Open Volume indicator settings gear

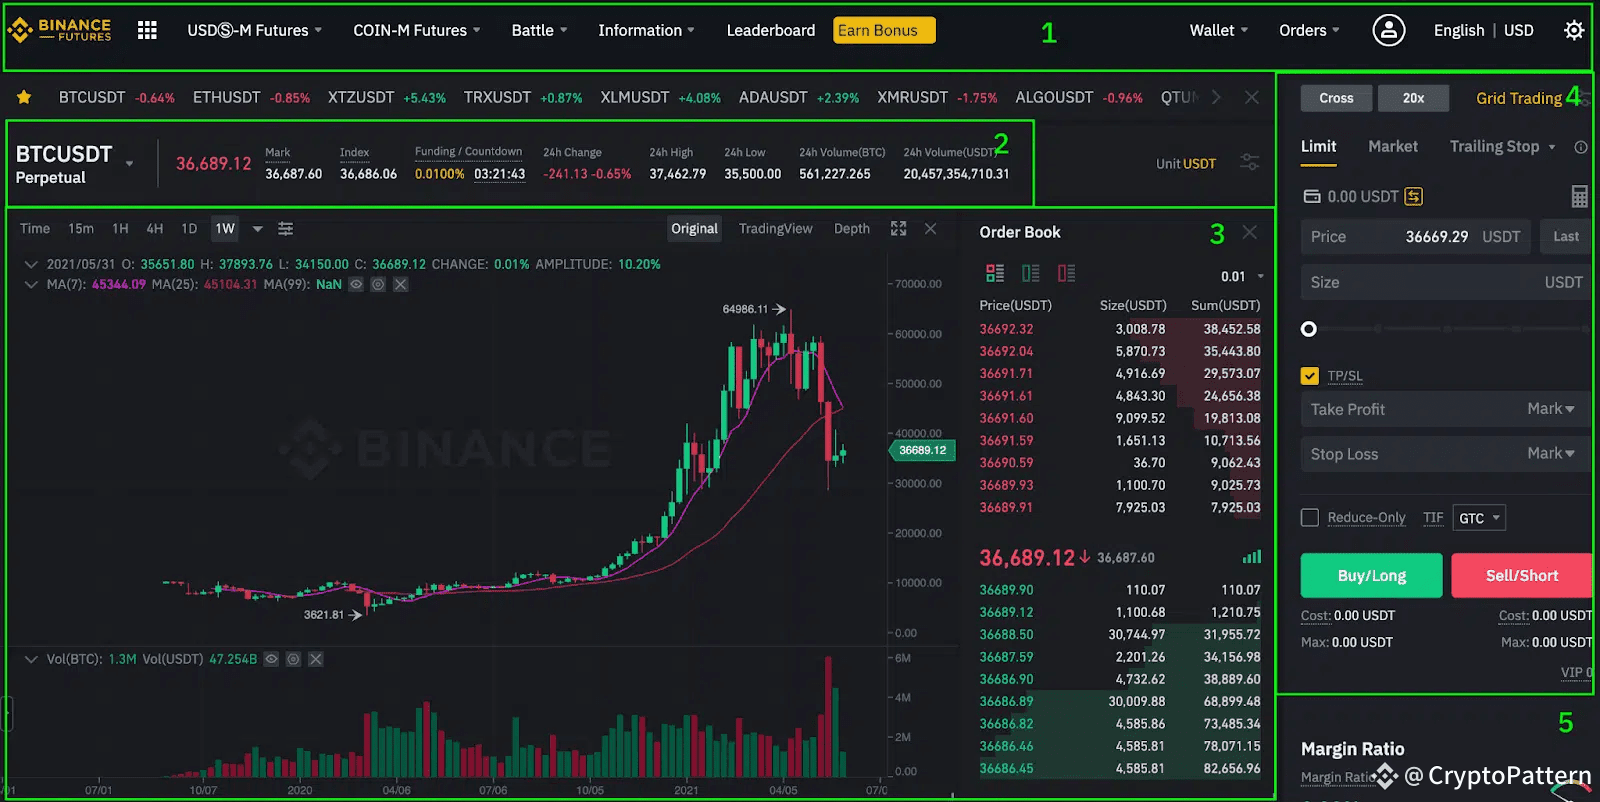point(293,659)
